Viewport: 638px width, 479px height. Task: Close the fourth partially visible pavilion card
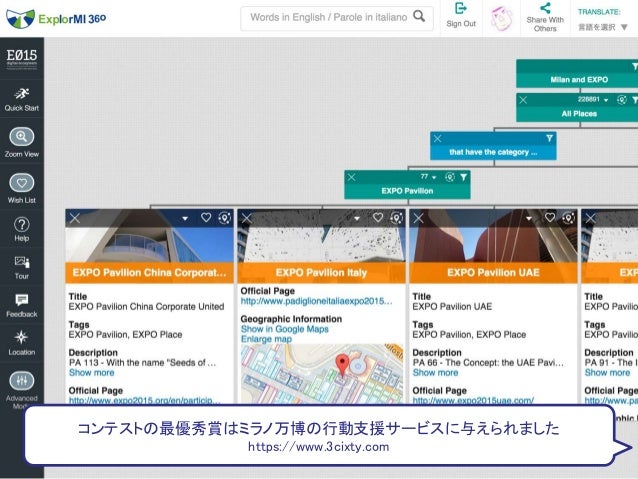coord(590,218)
